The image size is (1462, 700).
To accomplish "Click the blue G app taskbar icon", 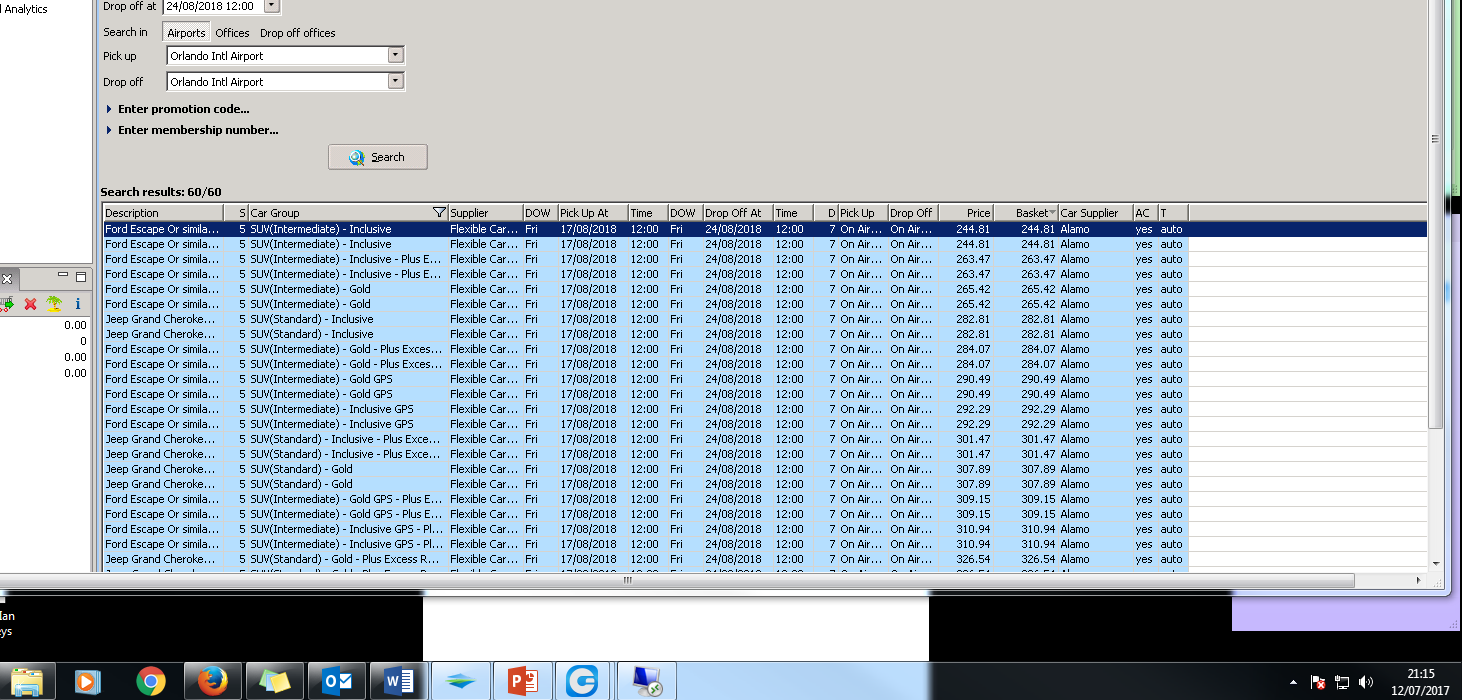I will [x=582, y=682].
